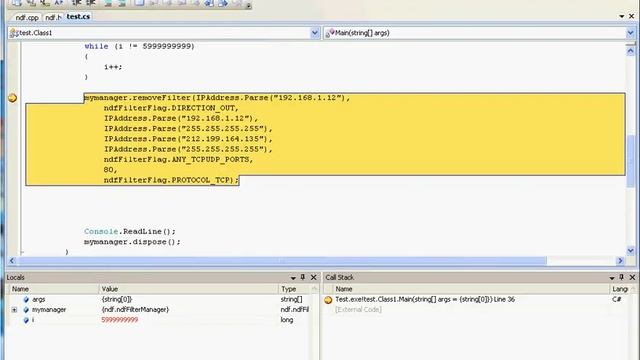Click the {ndf.ndfFilterManager} value cell
Screen dimensions: 640x360
point(135,310)
